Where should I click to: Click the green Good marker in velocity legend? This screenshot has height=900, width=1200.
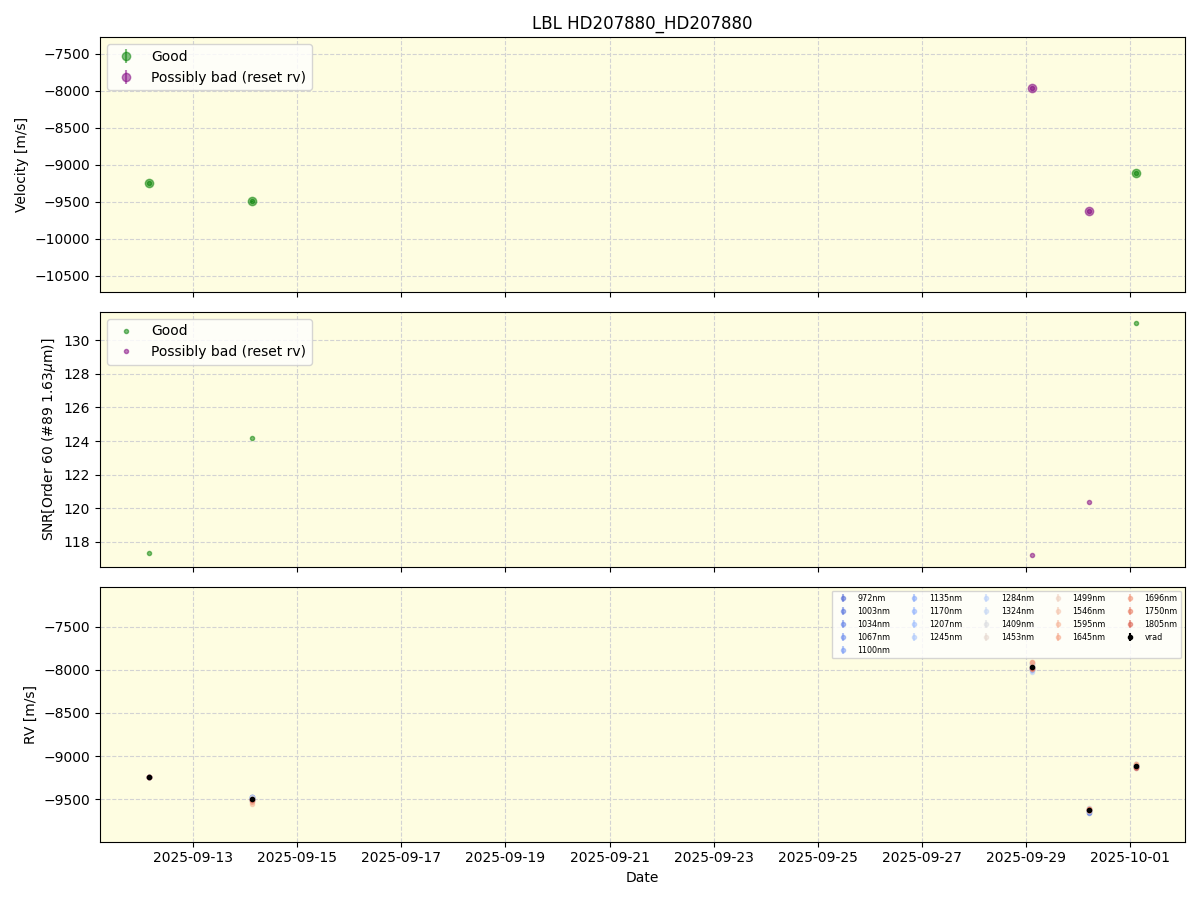coord(126,57)
